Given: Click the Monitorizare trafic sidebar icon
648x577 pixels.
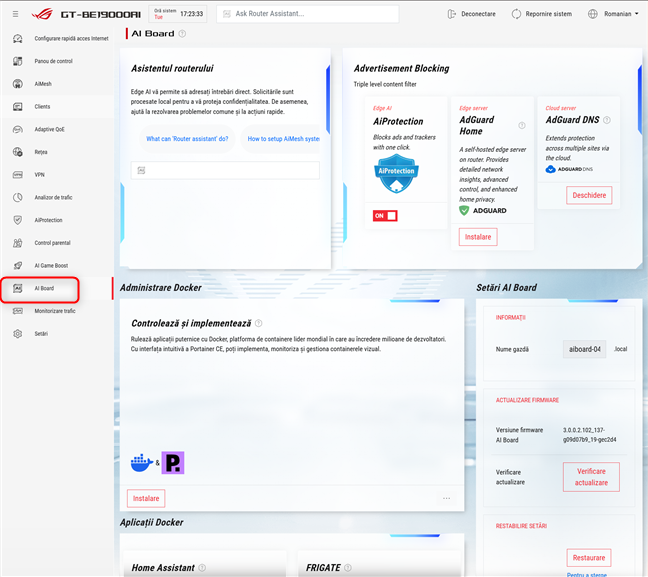Looking at the screenshot, I should (x=17, y=311).
